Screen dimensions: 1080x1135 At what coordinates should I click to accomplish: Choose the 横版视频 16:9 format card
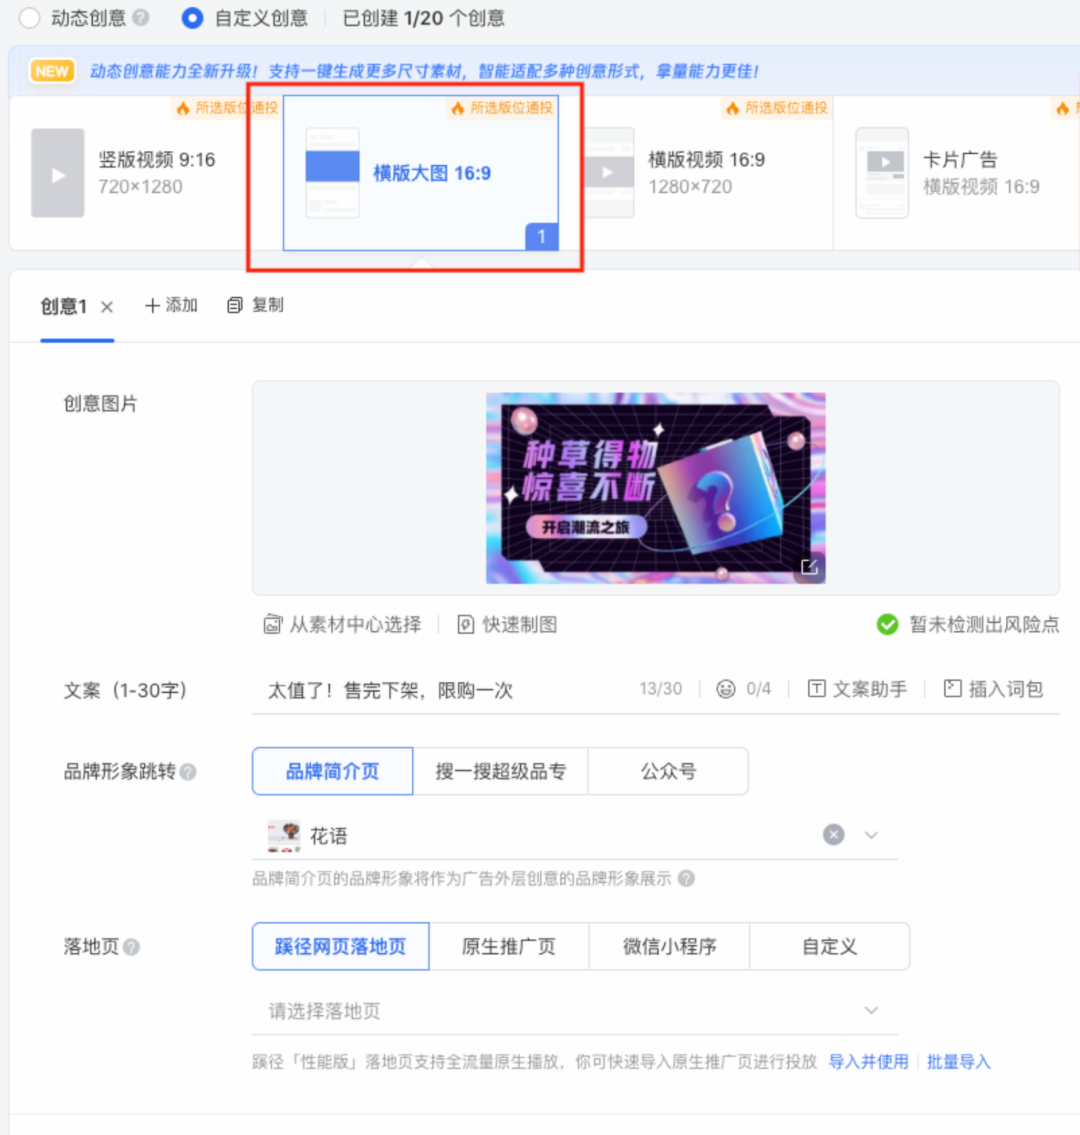[x=695, y=173]
